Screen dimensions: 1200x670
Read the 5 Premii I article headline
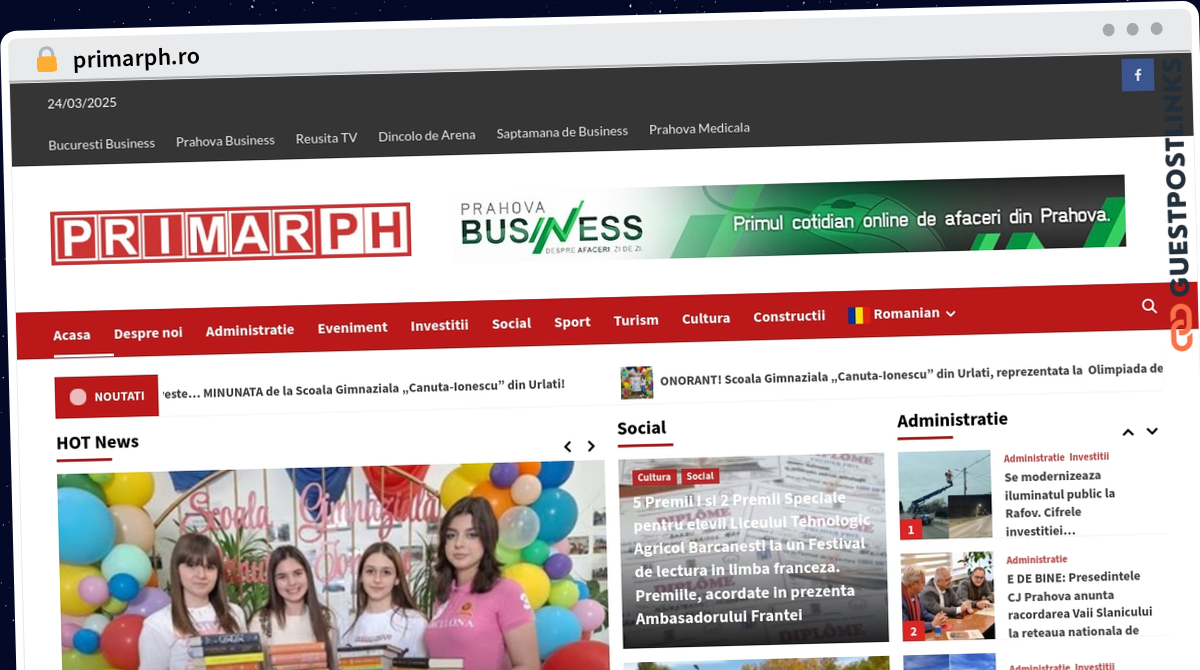pyautogui.click(x=751, y=556)
